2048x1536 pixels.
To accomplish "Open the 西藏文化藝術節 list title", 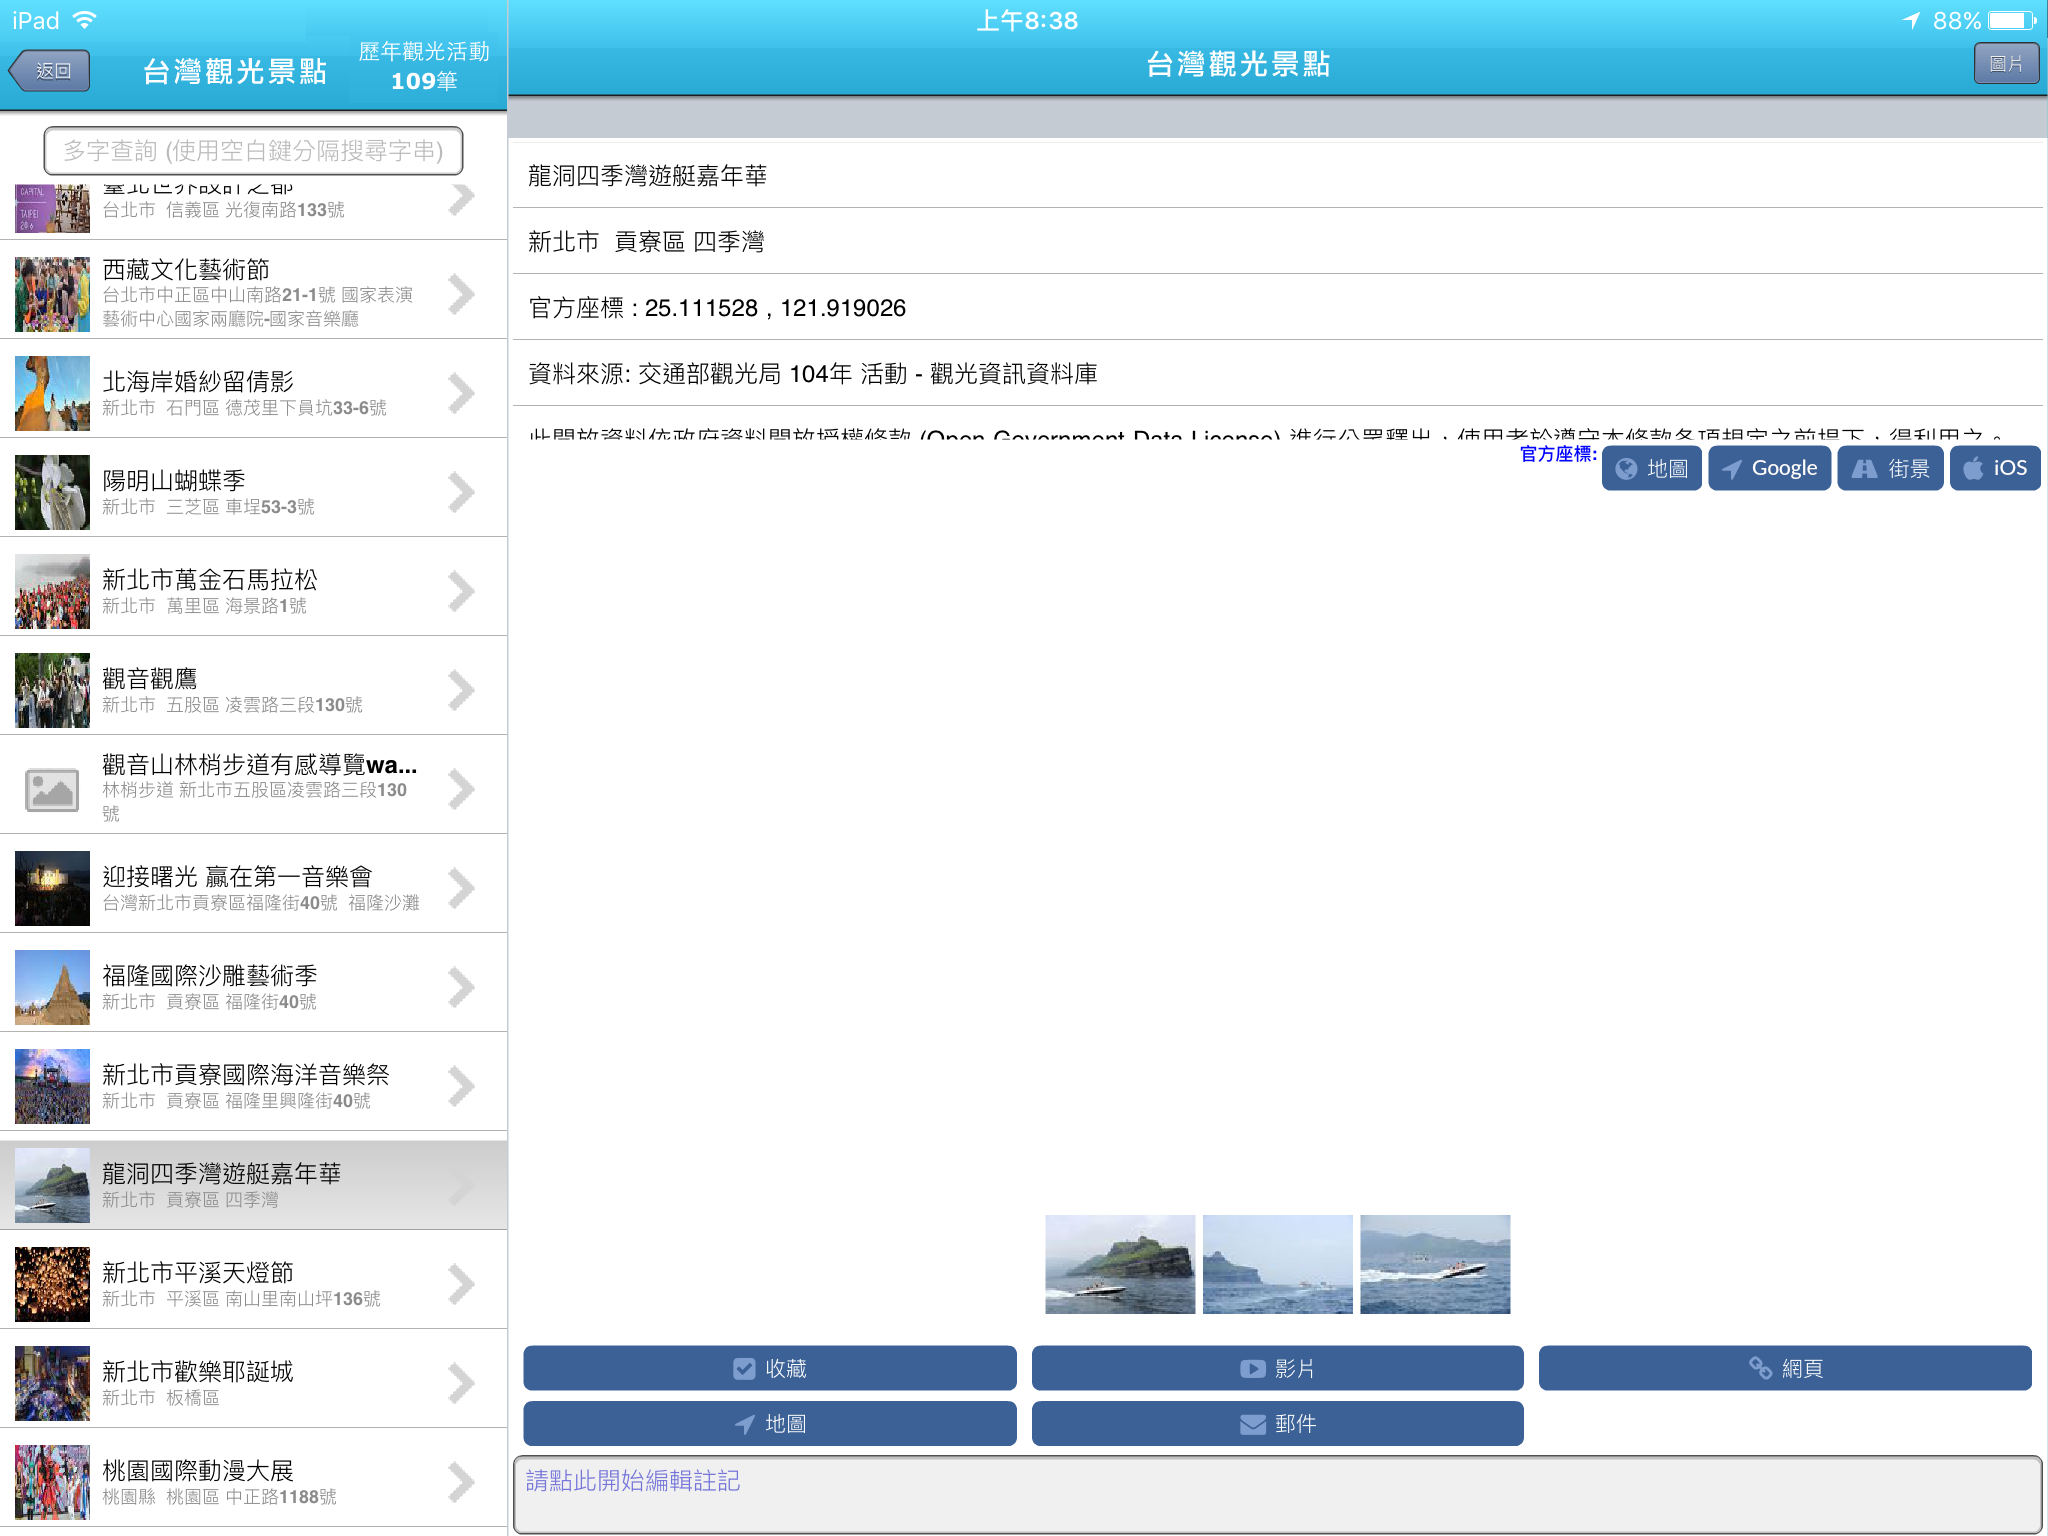I will click(186, 270).
